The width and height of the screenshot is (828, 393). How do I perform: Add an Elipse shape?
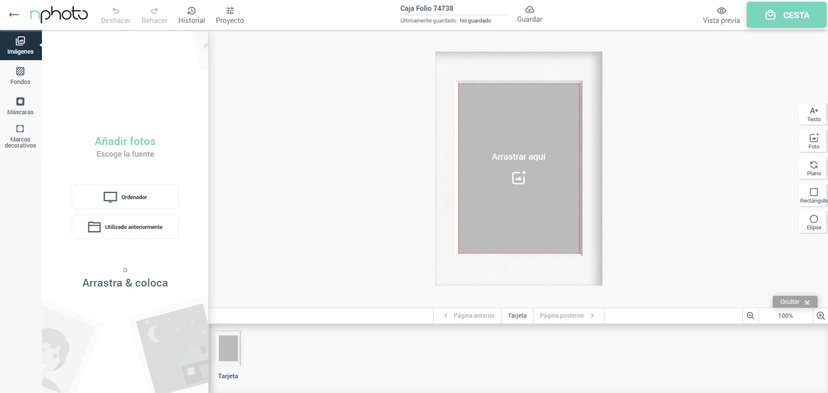point(813,222)
